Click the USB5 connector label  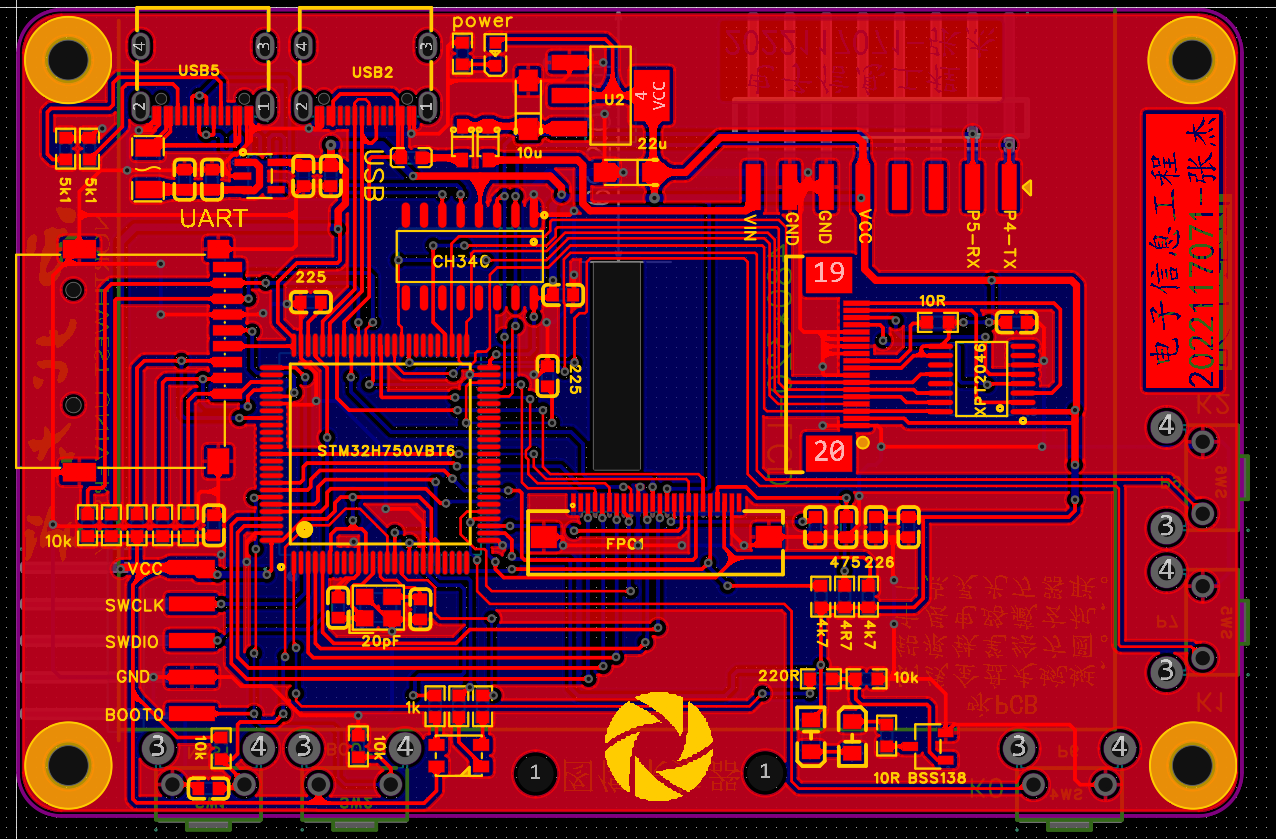click(198, 71)
